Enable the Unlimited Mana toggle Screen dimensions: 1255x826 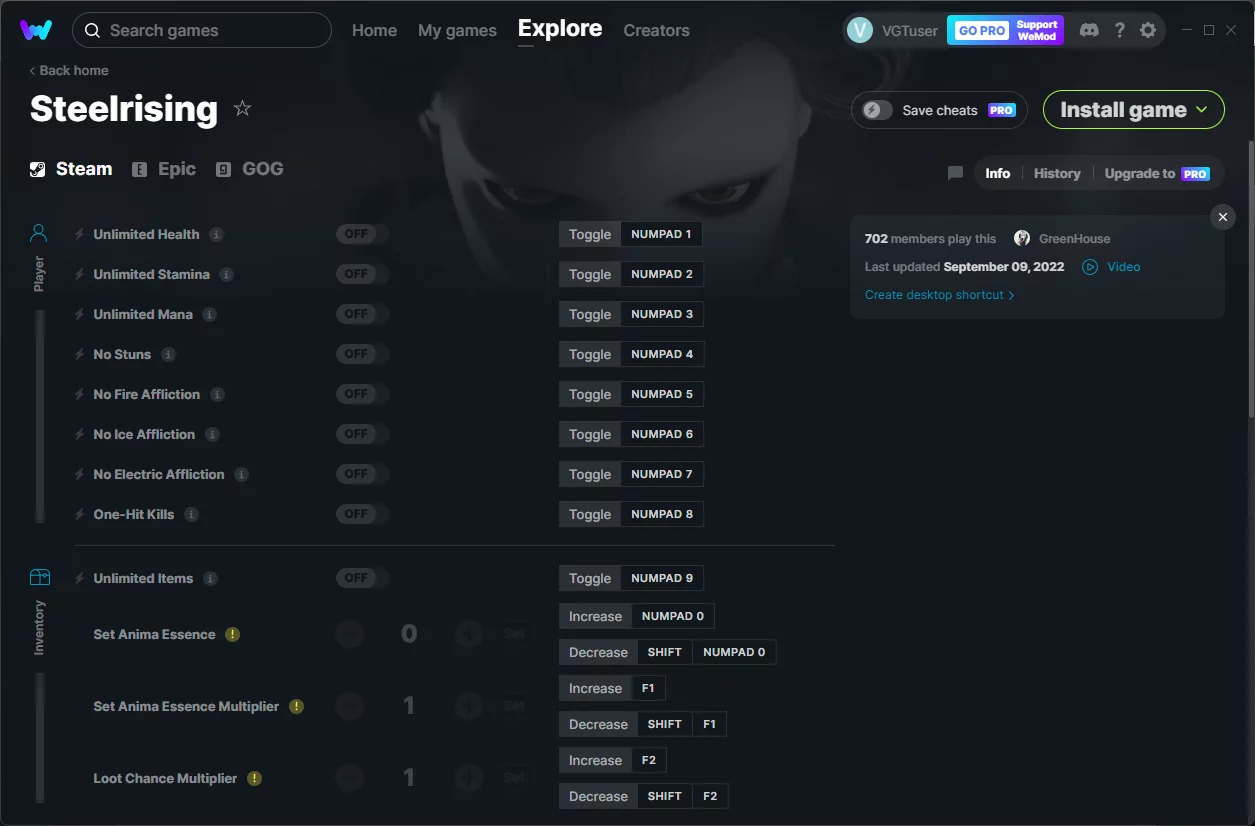[362, 314]
